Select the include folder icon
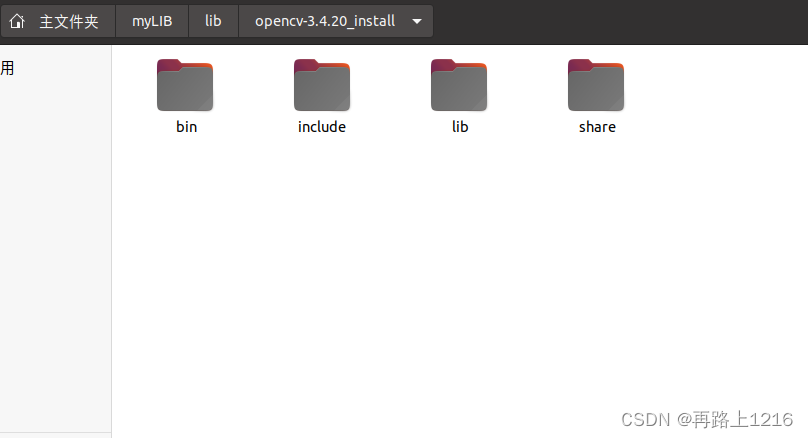Screen dimensions: 808x438 (322, 85)
